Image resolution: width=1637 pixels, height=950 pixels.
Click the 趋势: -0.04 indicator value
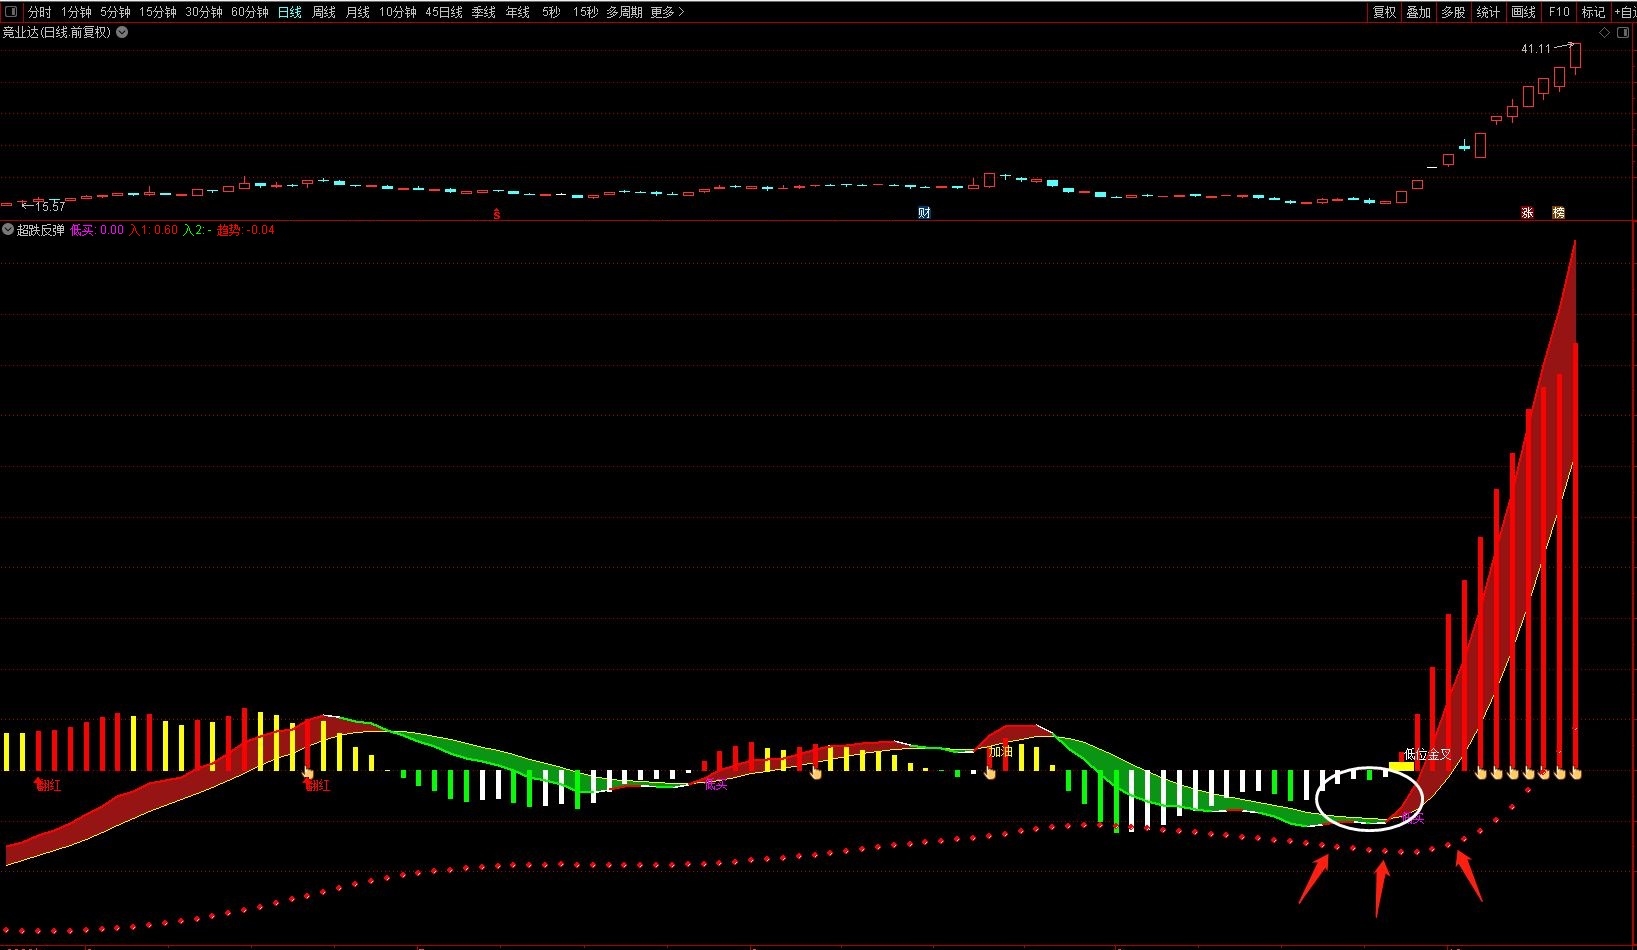(x=246, y=230)
